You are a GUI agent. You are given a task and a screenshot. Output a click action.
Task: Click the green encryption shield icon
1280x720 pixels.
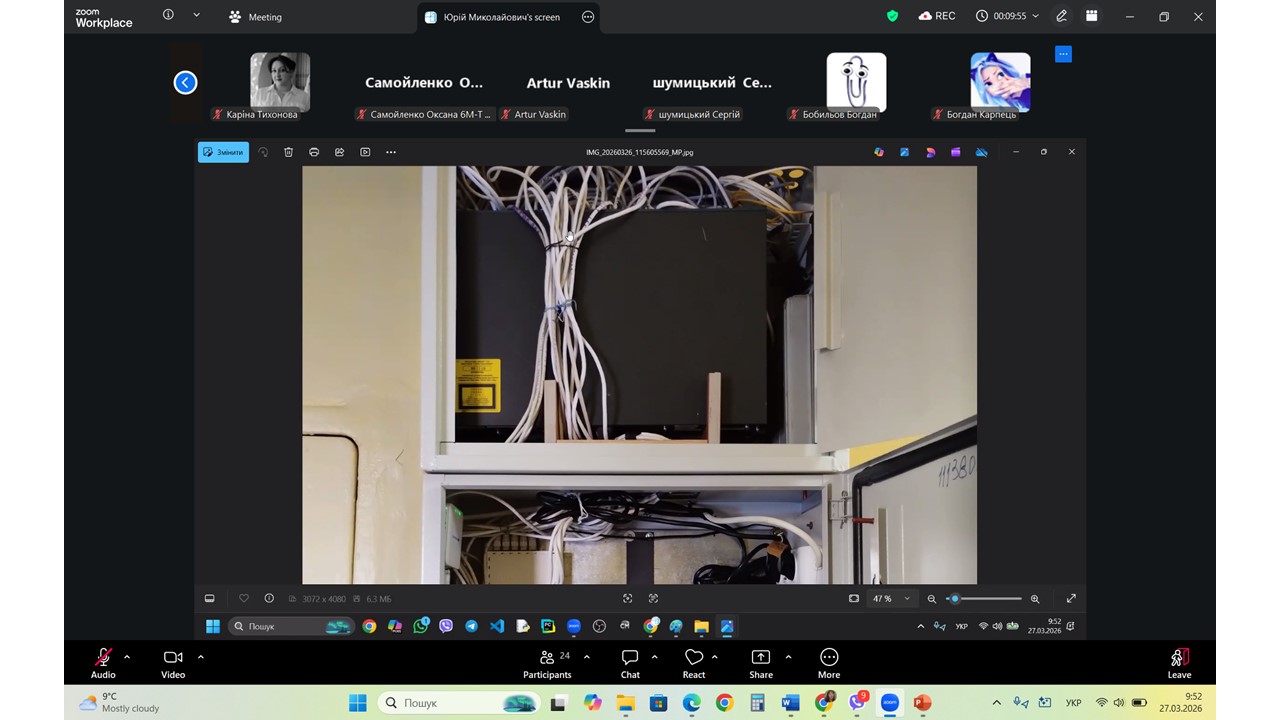[893, 16]
